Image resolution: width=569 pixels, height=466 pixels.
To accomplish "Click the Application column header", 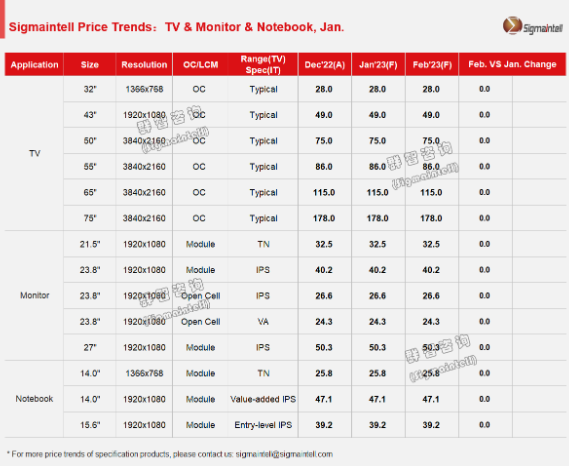I will click(x=34, y=65).
